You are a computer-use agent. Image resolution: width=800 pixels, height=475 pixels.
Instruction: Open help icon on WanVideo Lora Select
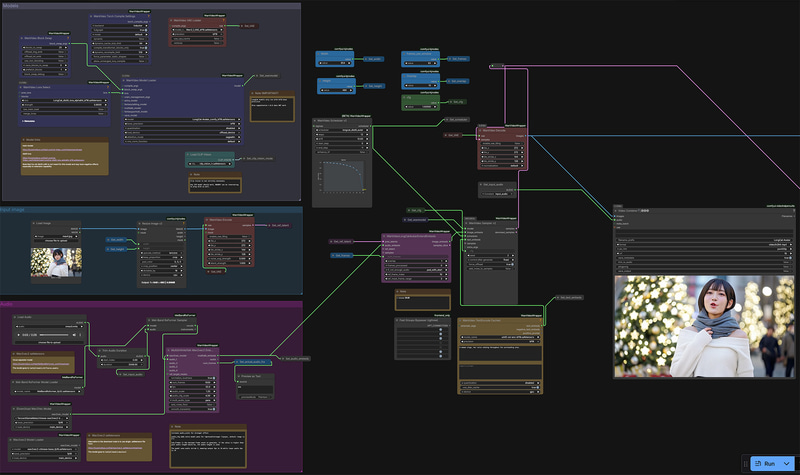[108, 87]
